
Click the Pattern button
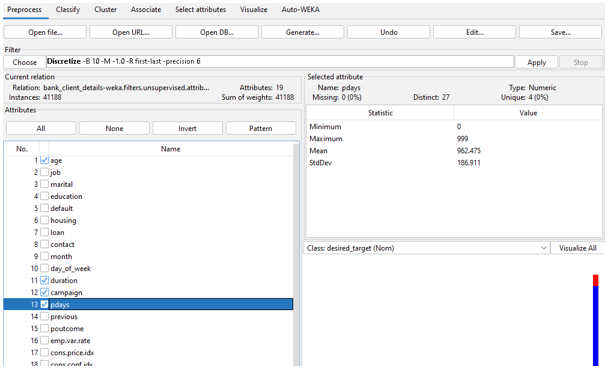pyautogui.click(x=261, y=128)
